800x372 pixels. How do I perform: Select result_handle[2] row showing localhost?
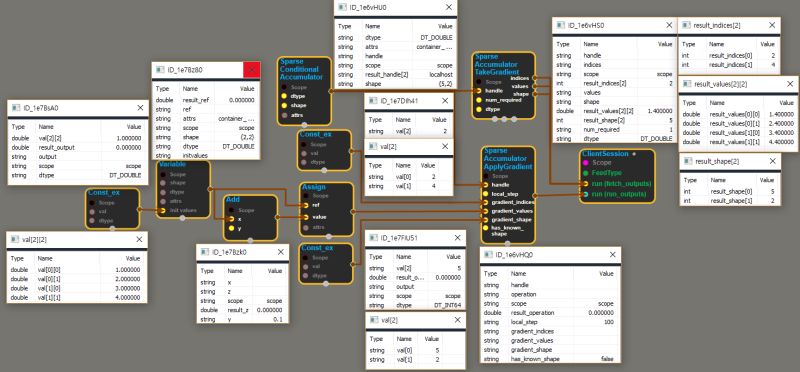click(x=395, y=75)
